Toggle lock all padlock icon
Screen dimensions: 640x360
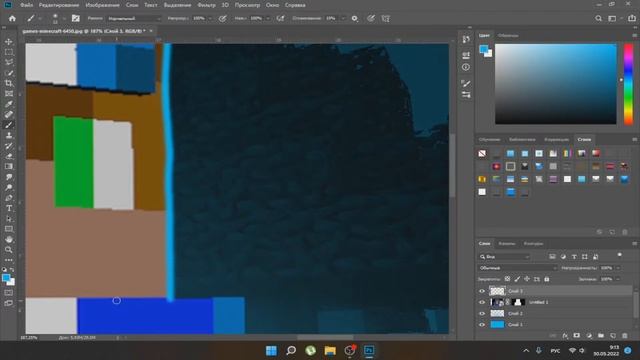(547, 279)
